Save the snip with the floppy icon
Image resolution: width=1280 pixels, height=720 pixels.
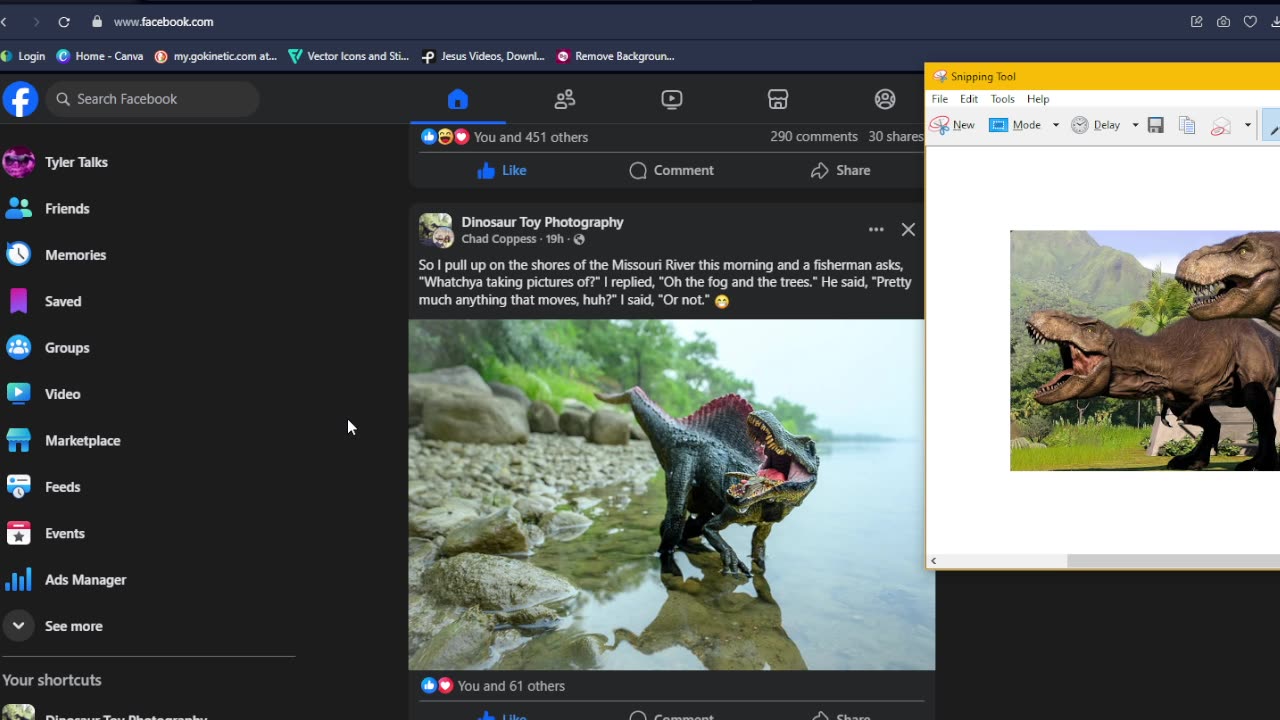pos(1155,125)
